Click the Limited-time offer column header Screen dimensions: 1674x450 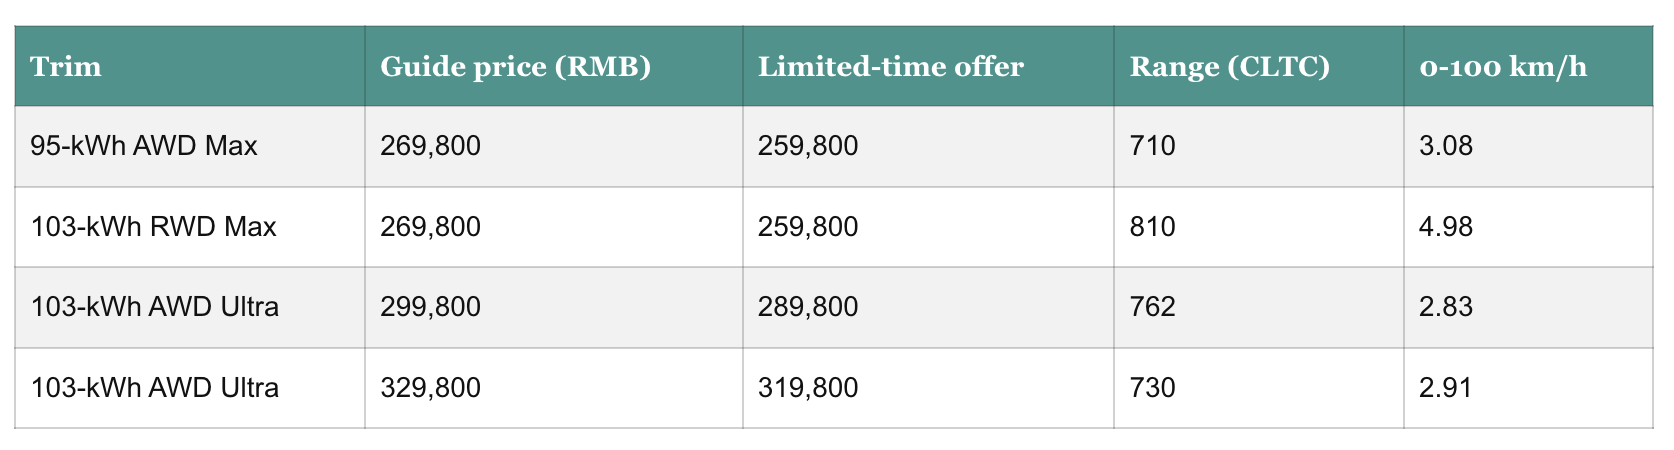pos(890,67)
